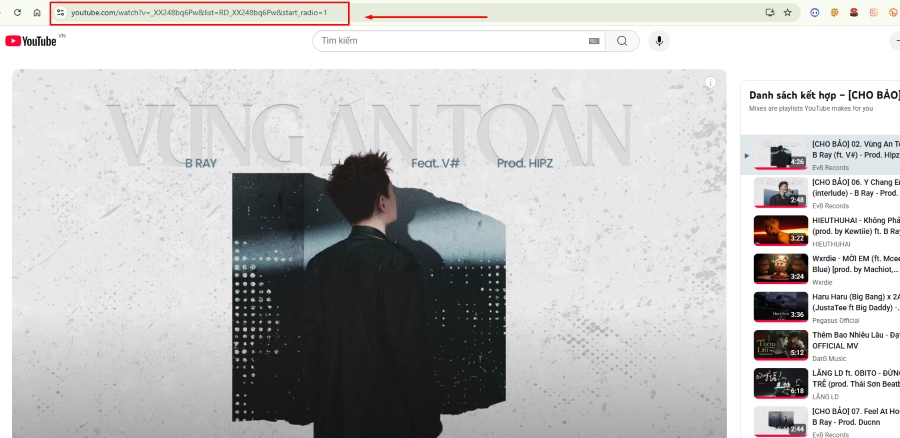900x438 pixels.
Task: Click the HIEUTHUHAI channel name below the title
Action: click(831, 244)
